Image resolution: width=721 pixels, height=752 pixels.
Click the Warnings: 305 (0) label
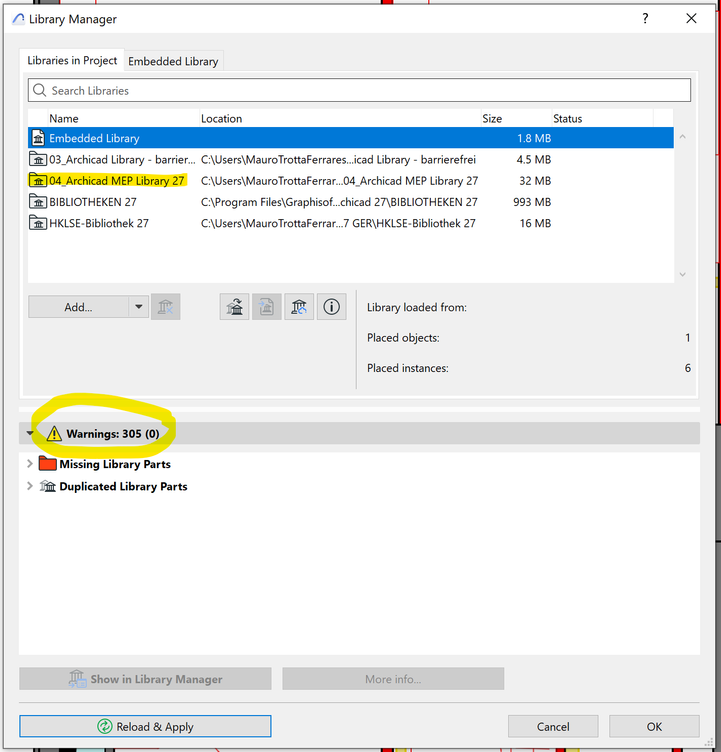(x=113, y=434)
